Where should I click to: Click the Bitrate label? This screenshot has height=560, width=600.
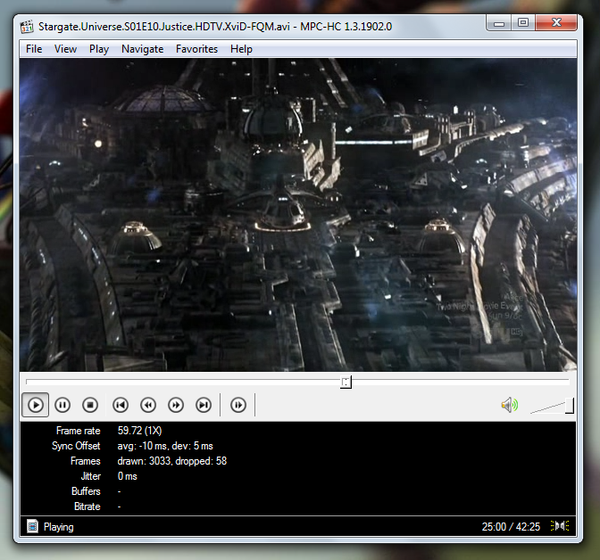click(x=87, y=506)
